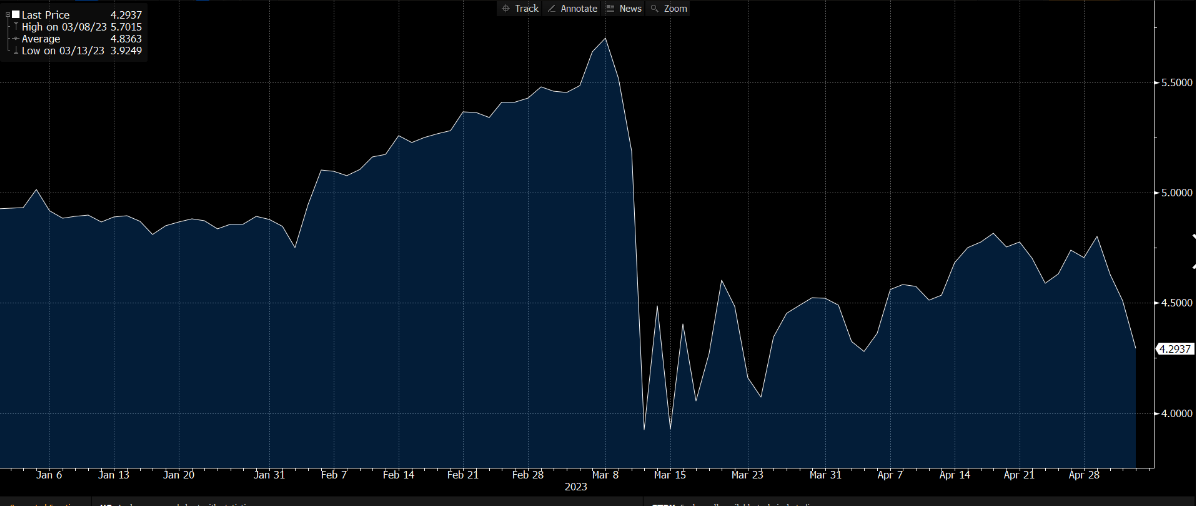1196x506 pixels.
Task: Click the Apr 28 date axis label
Action: tap(1085, 475)
